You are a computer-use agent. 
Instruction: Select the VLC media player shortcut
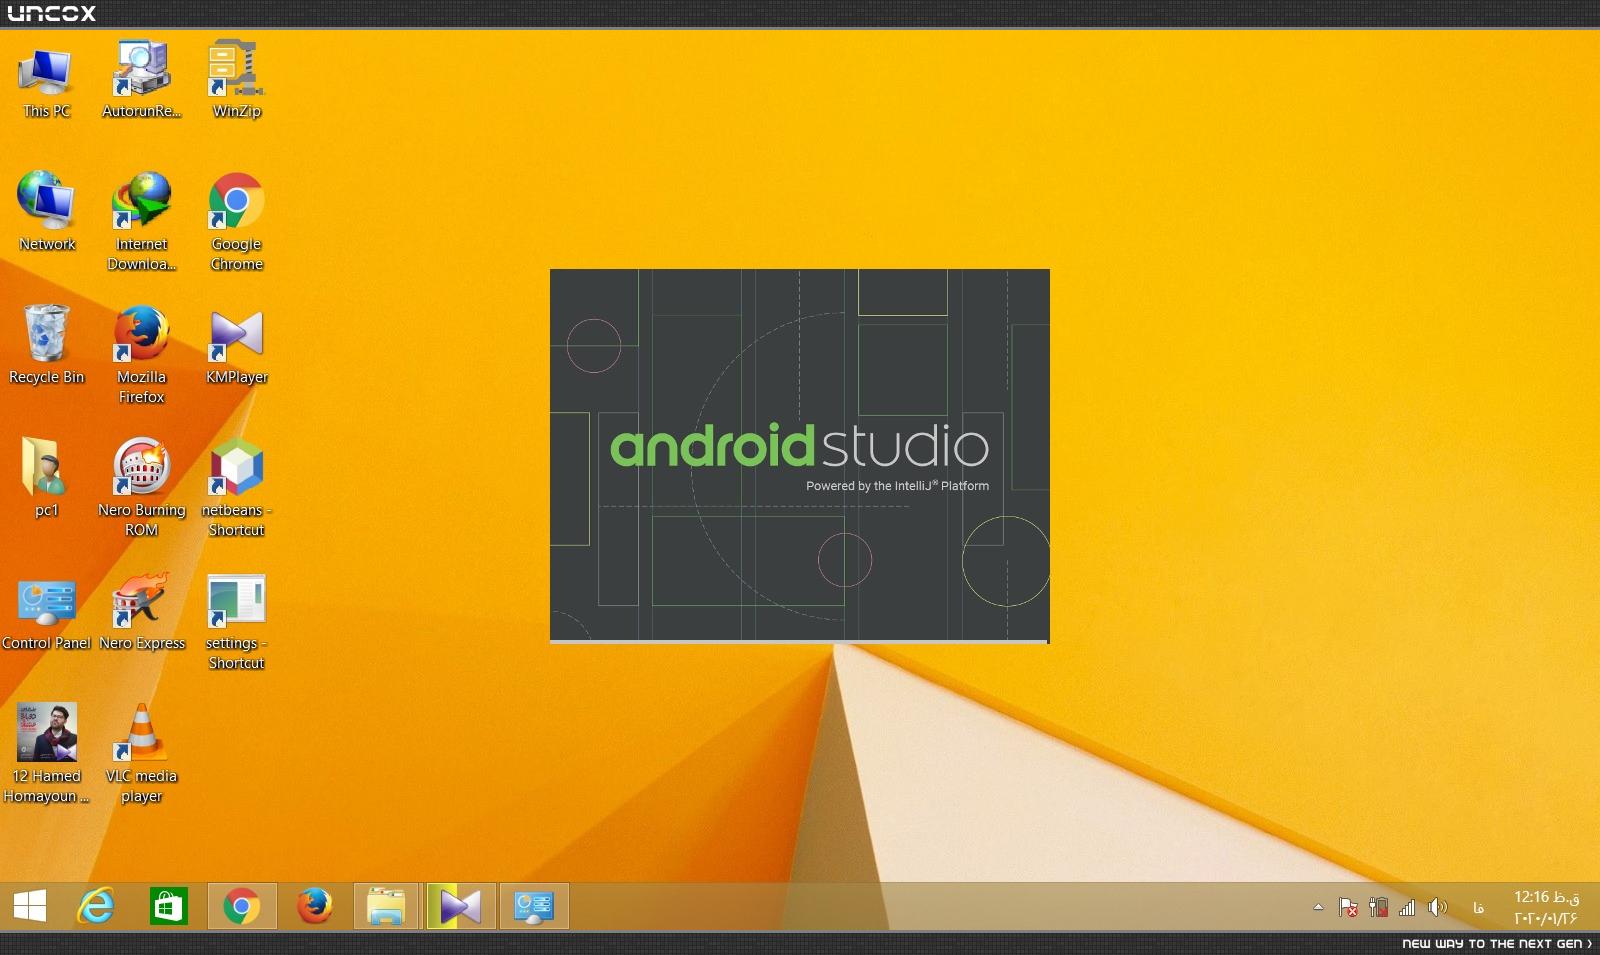pos(141,754)
